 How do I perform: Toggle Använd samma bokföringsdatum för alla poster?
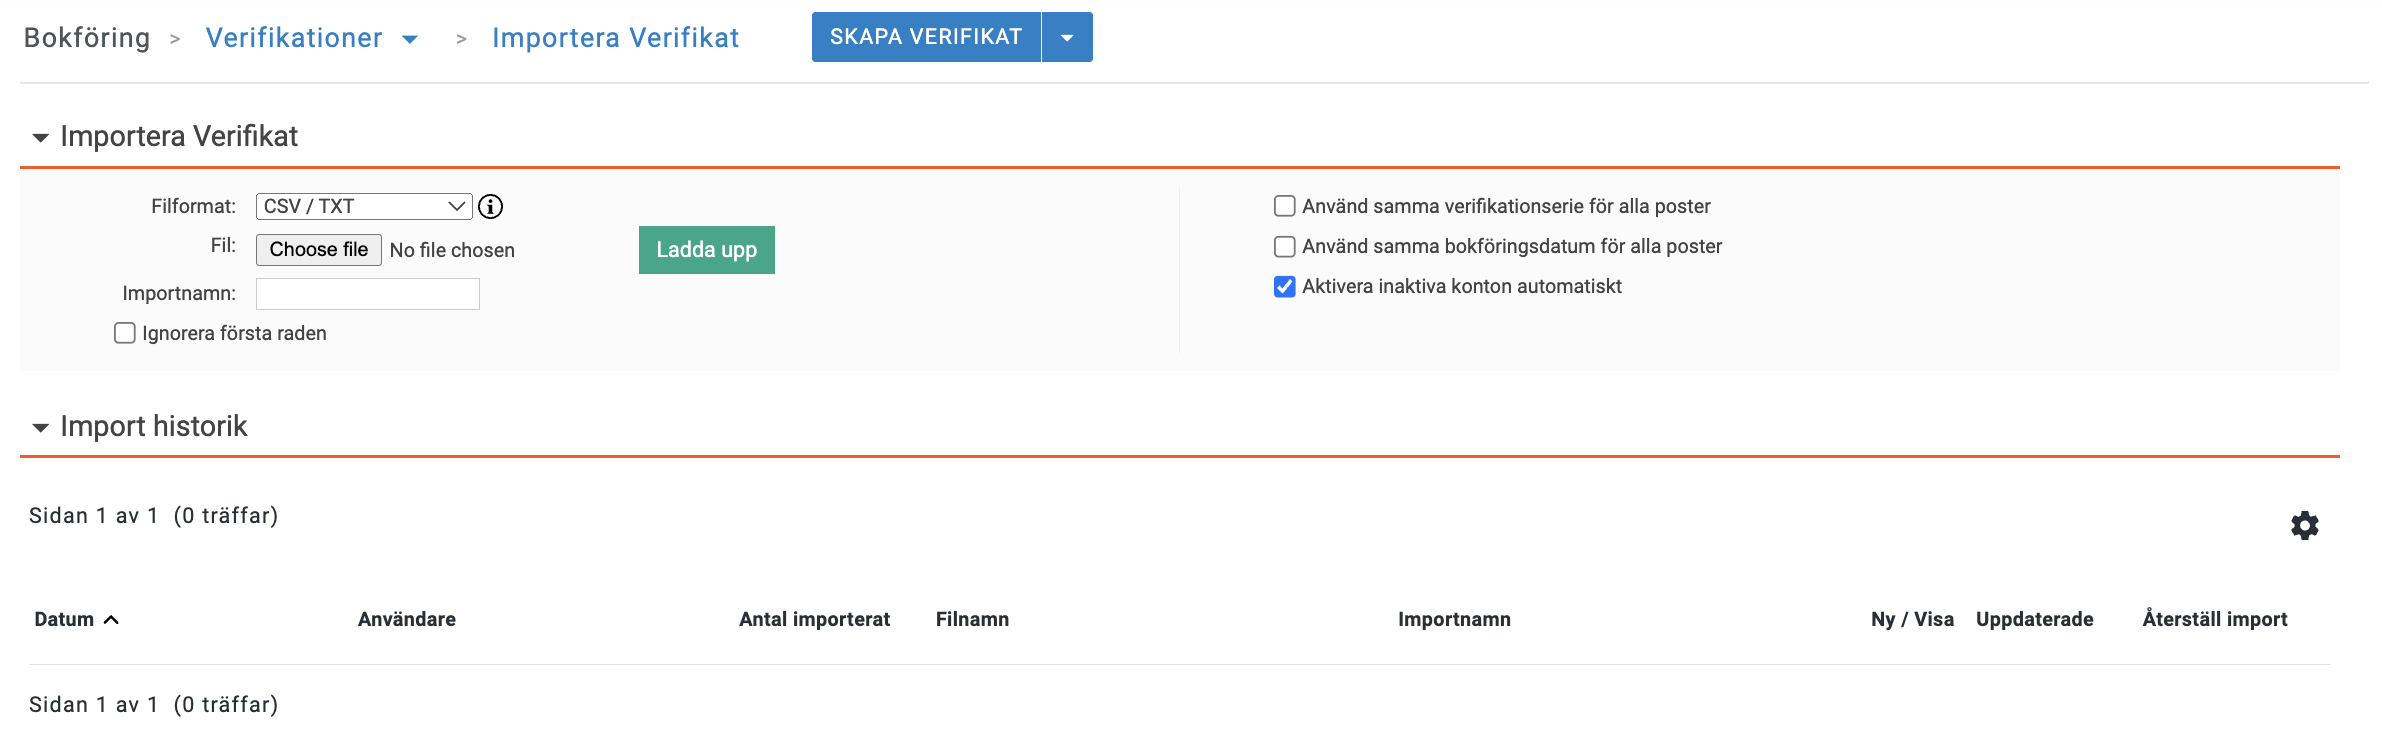tap(1284, 246)
